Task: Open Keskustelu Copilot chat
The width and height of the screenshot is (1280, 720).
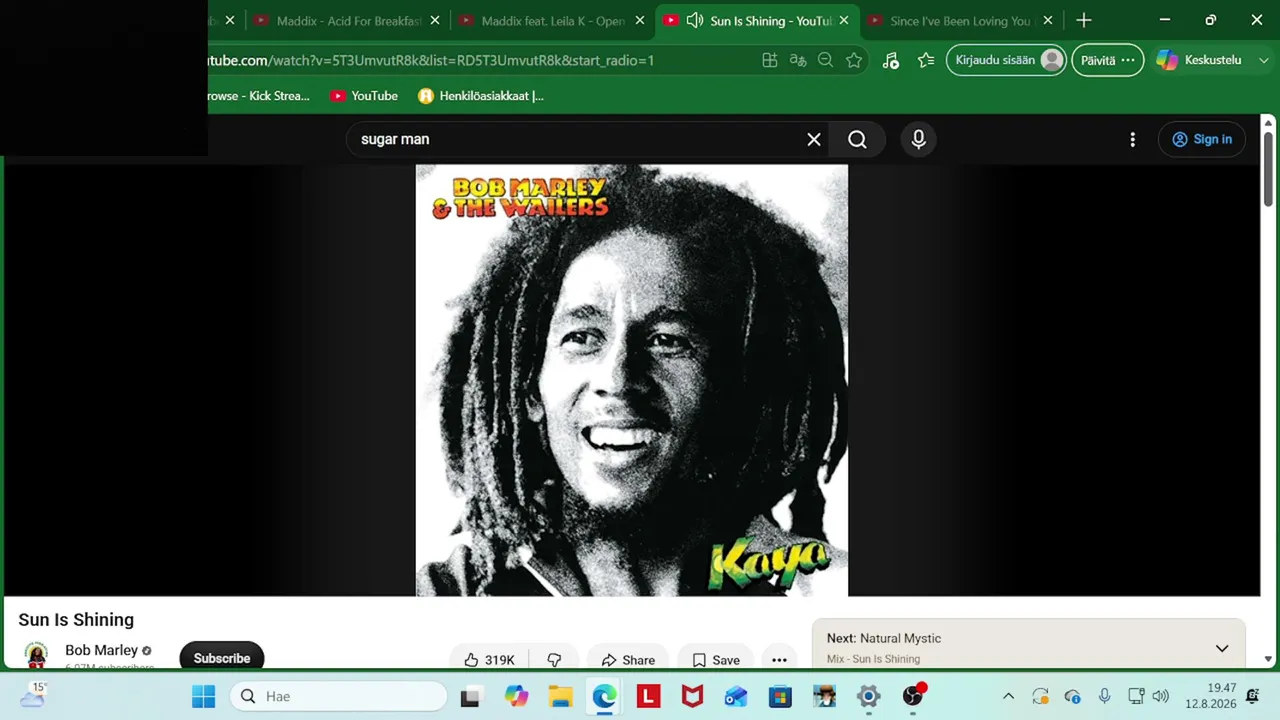Action: (1199, 60)
